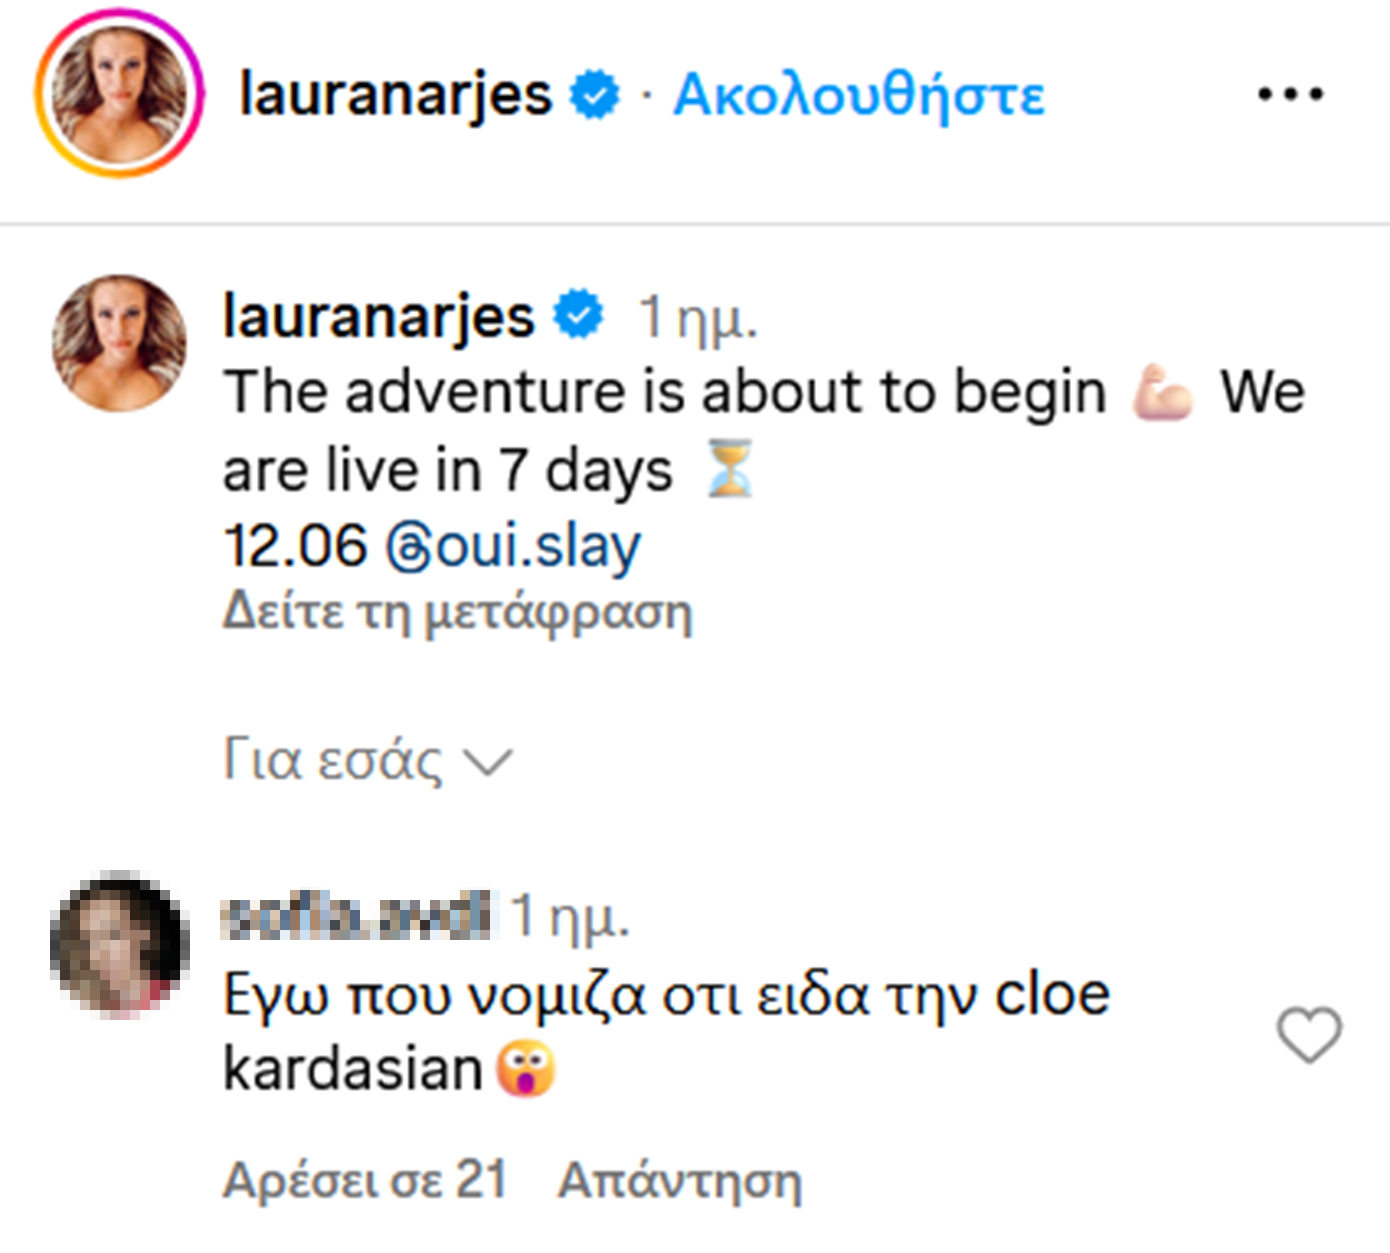Click lauranarjes username above the caption

click(x=379, y=316)
